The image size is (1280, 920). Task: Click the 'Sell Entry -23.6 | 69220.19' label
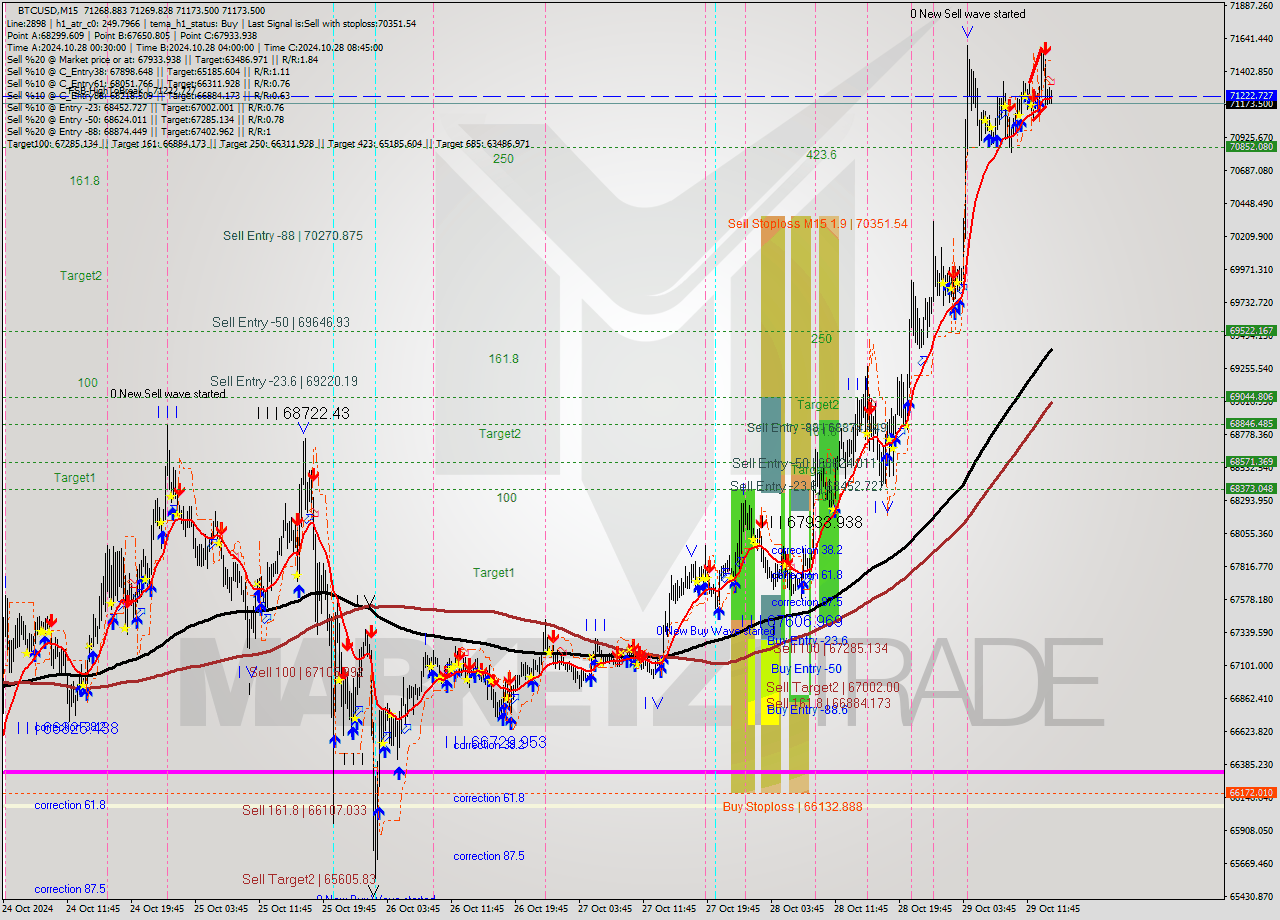tap(284, 381)
